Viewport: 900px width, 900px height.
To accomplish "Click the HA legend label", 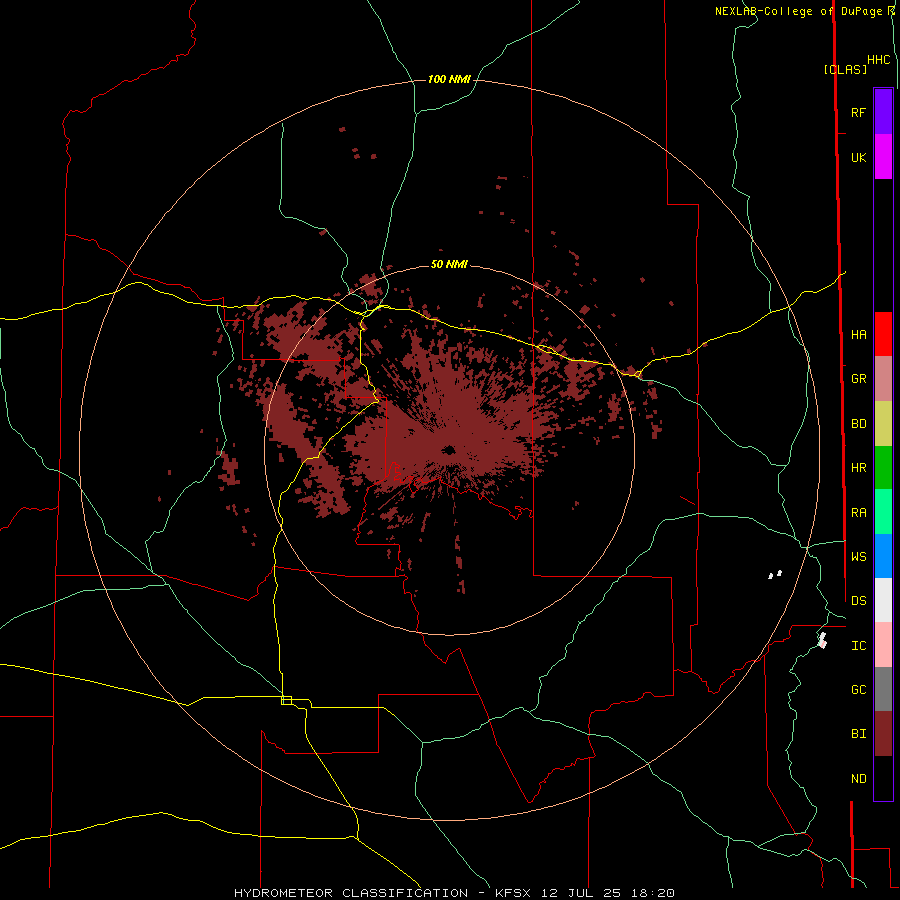I will (858, 334).
